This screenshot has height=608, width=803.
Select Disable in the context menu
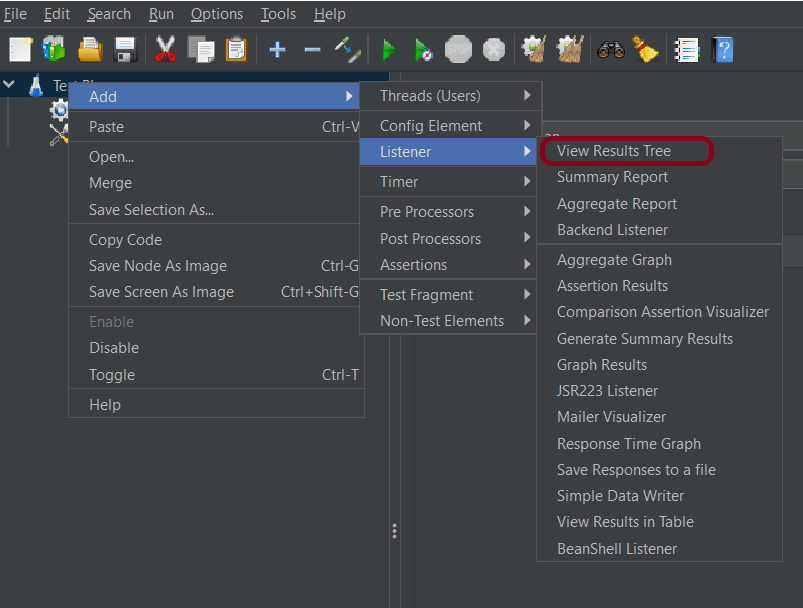[x=114, y=348]
